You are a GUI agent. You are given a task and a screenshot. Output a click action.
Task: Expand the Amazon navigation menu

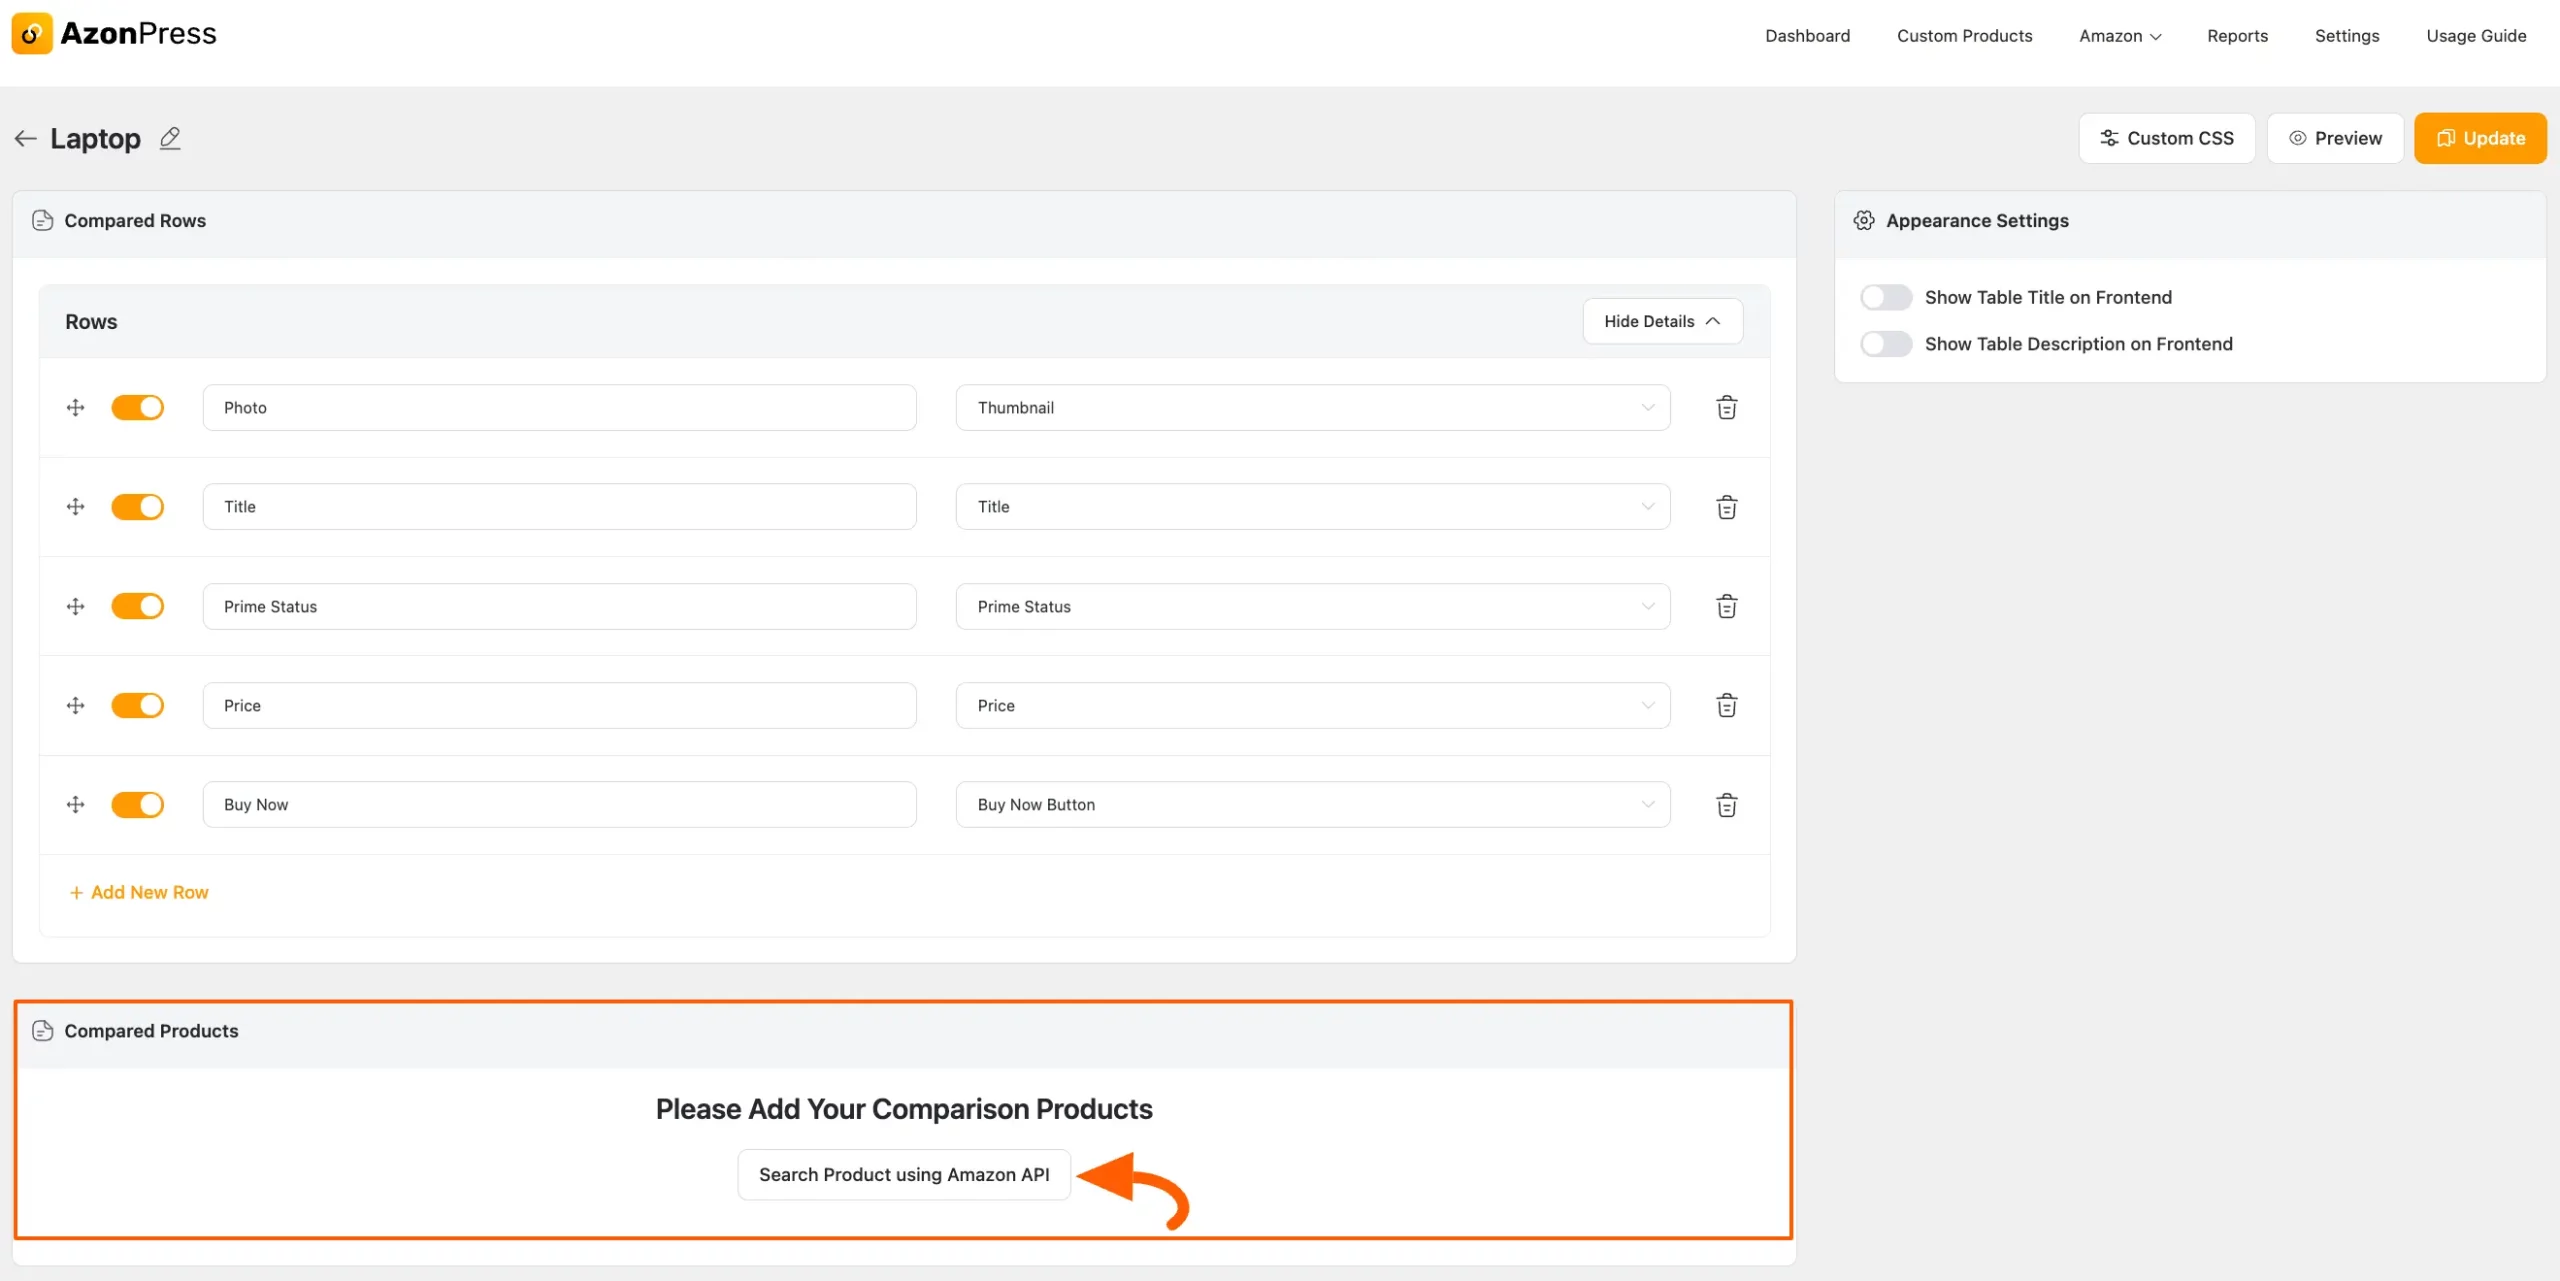2119,35
